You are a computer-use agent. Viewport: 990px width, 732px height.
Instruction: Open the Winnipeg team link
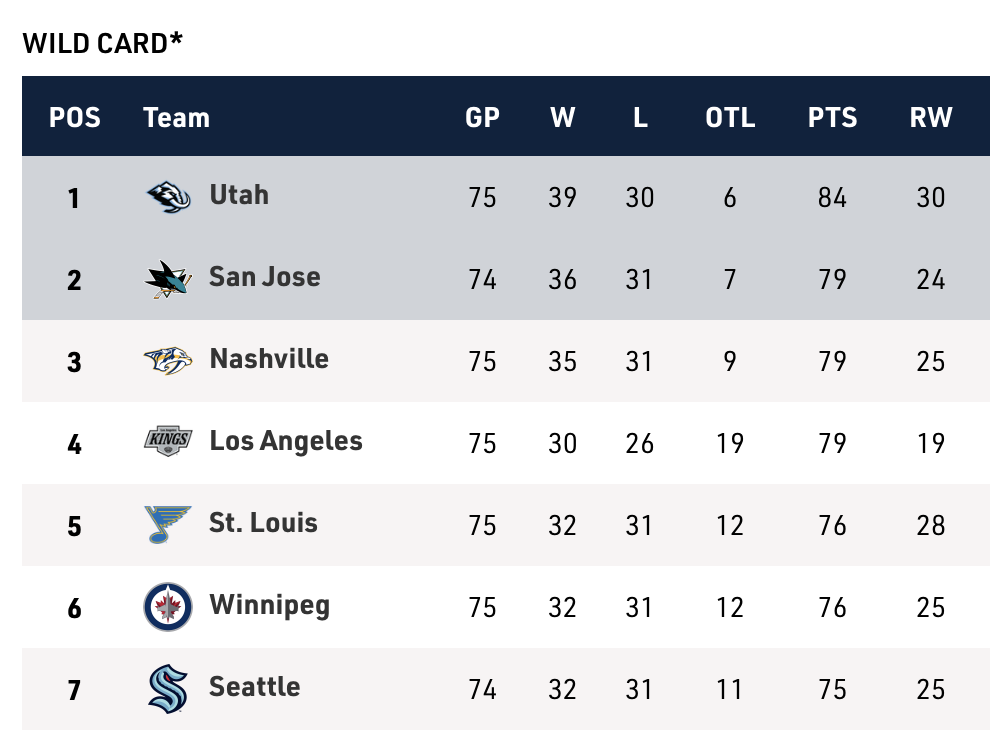pos(269,604)
